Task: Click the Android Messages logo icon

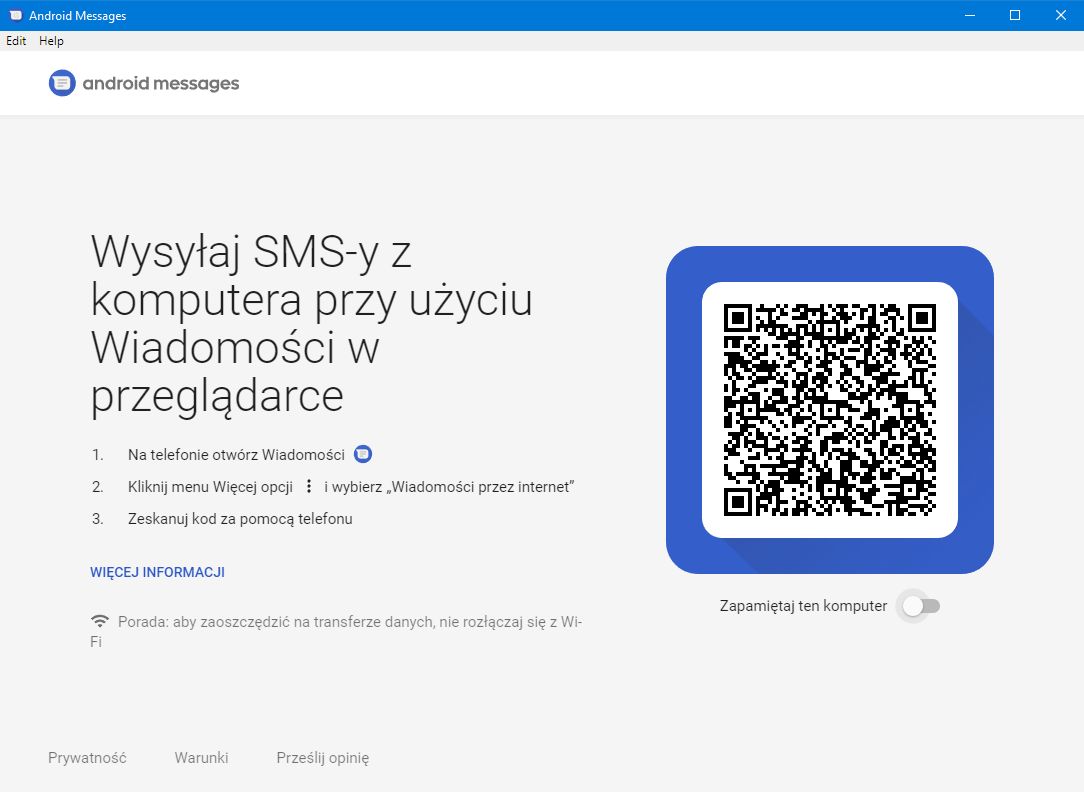Action: (62, 83)
